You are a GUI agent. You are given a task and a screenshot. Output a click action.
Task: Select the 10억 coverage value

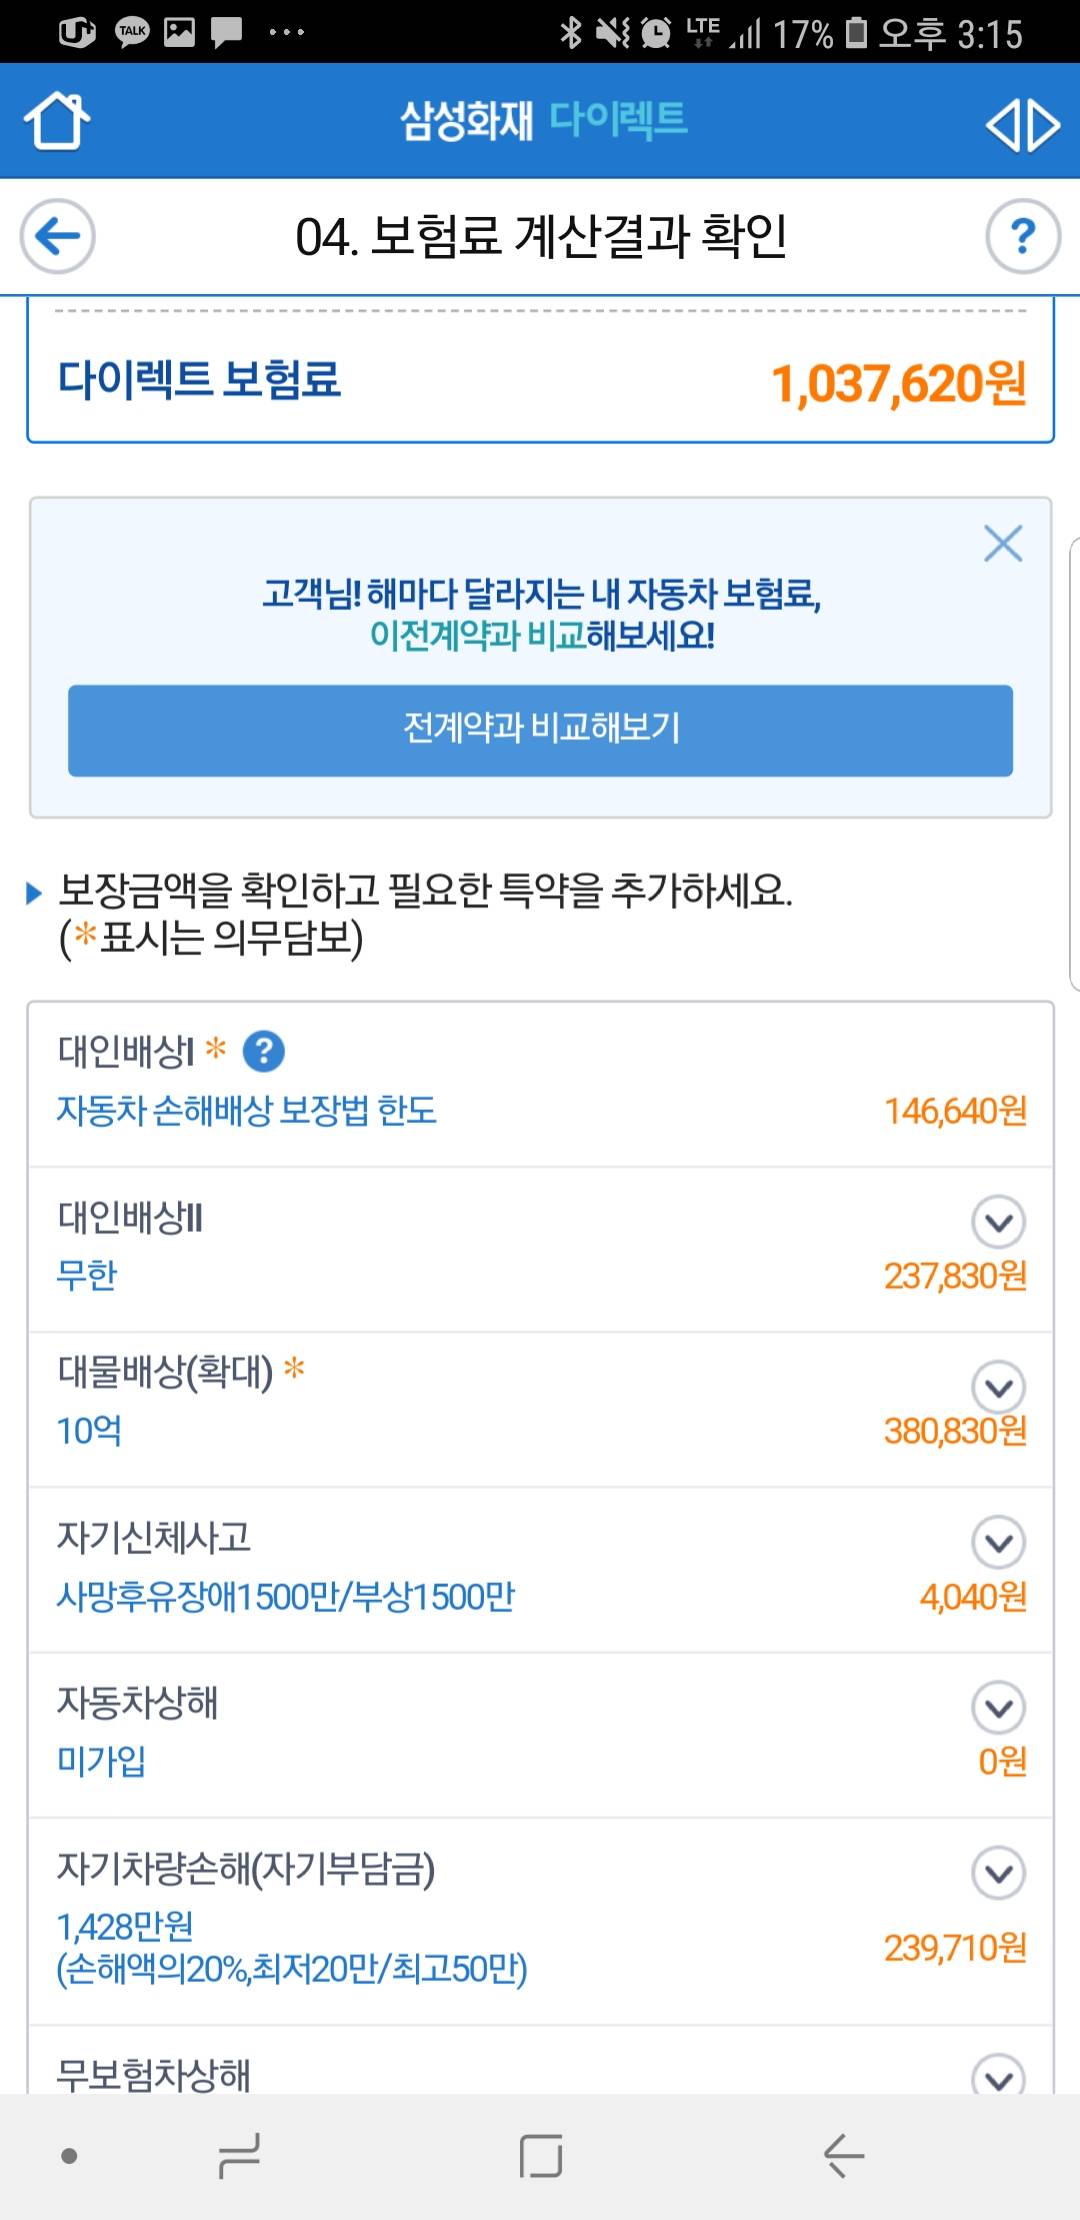(89, 1431)
